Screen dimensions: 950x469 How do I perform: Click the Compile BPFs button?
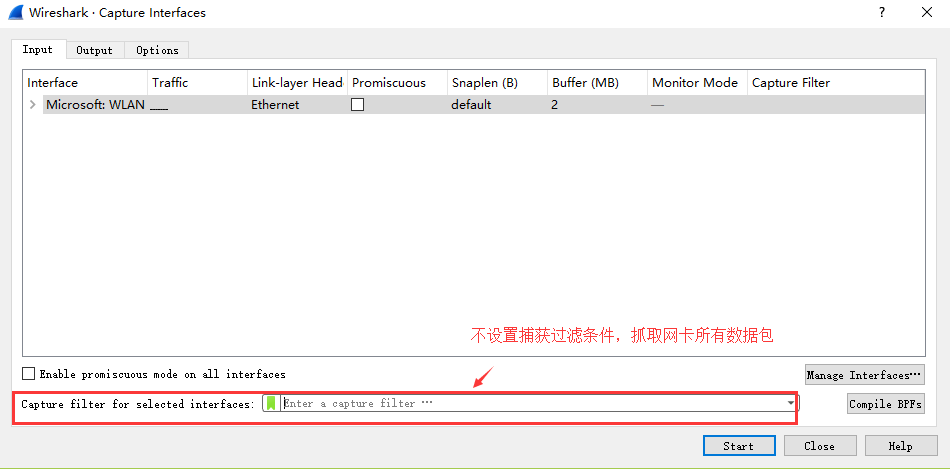886,404
